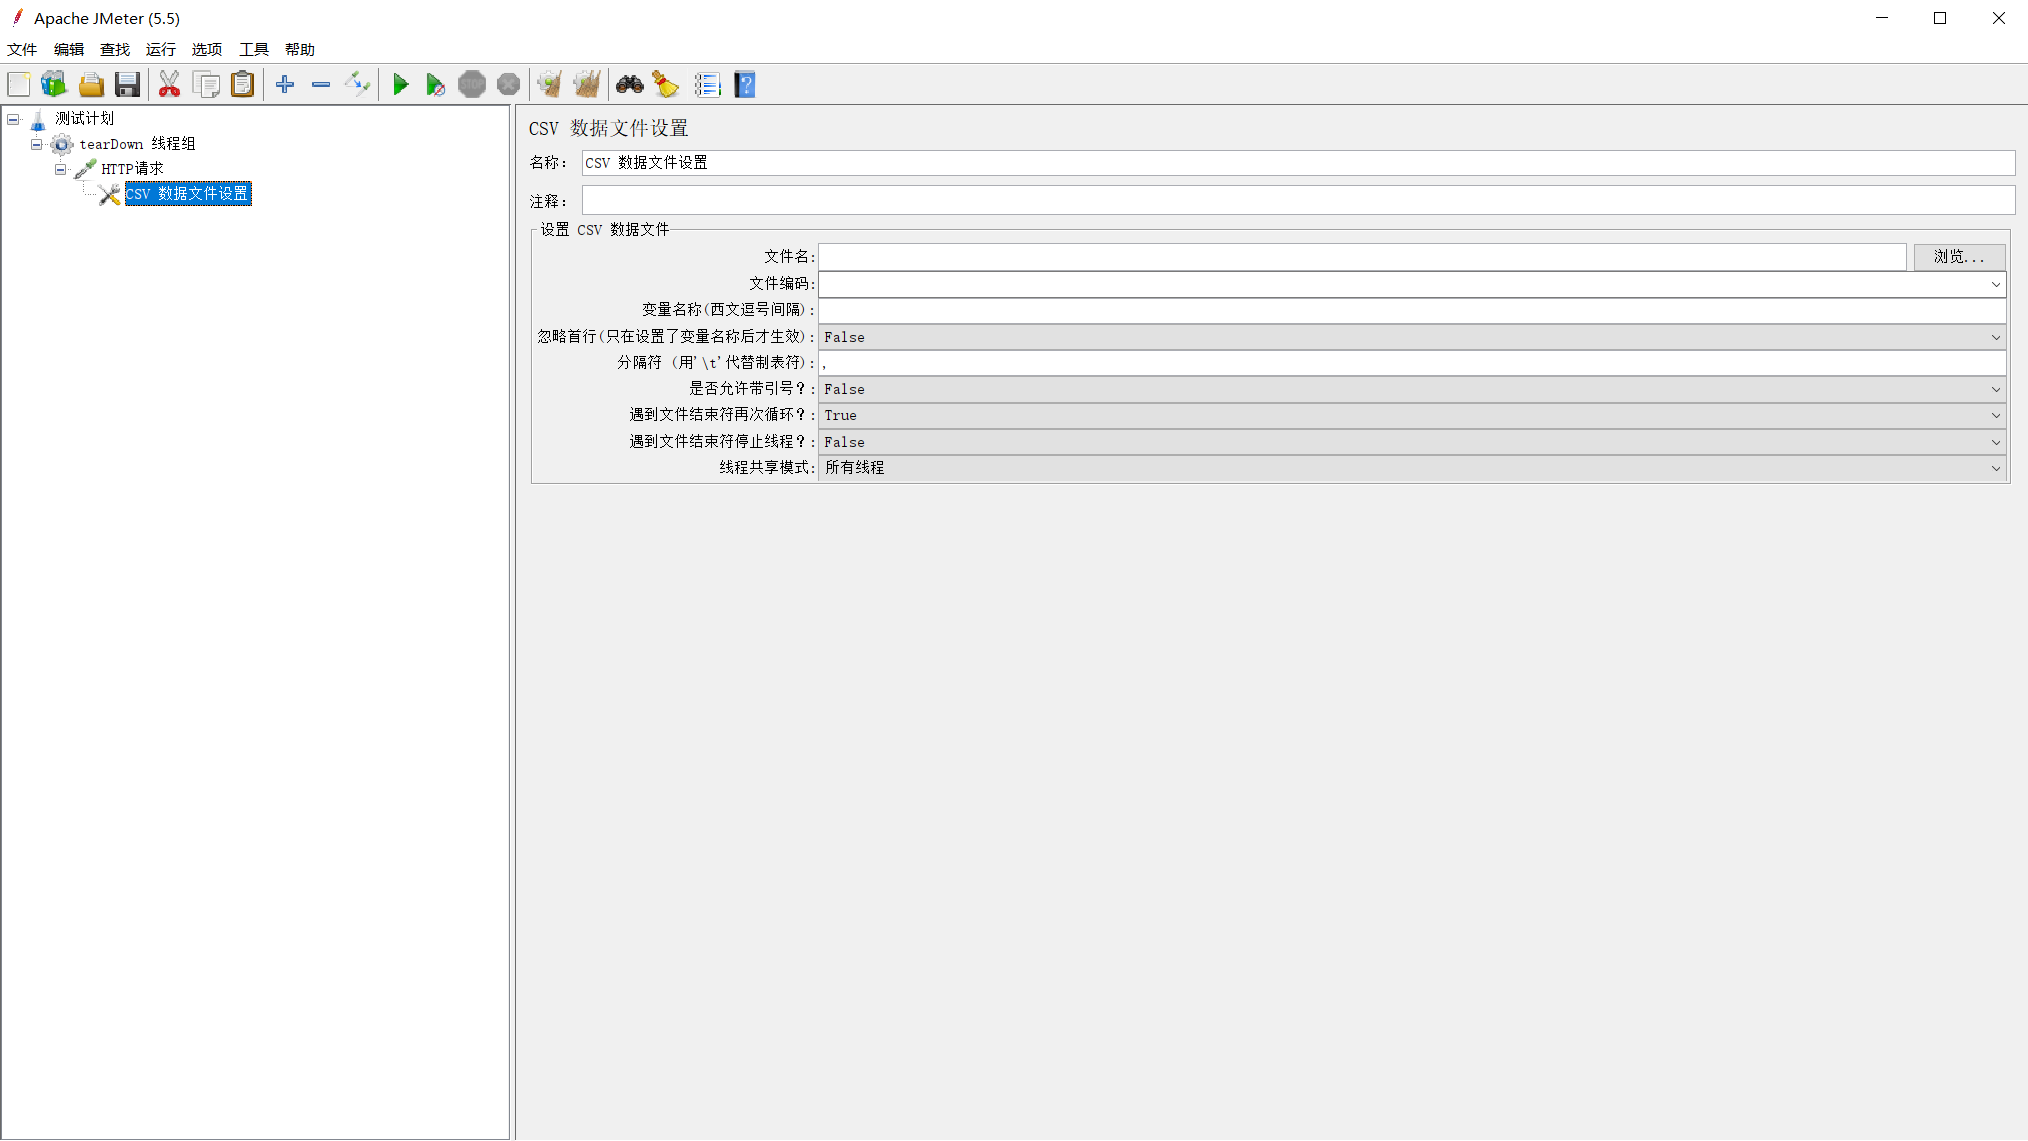
Task: Click the 变量名称 input field
Action: tap(1412, 310)
